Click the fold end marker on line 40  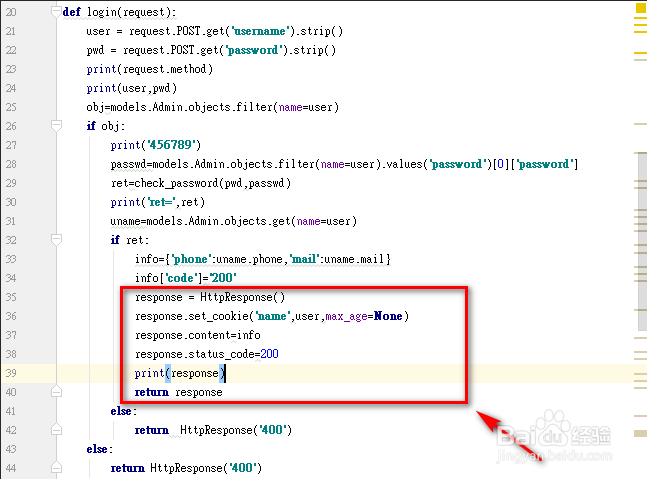pyautogui.click(x=57, y=392)
